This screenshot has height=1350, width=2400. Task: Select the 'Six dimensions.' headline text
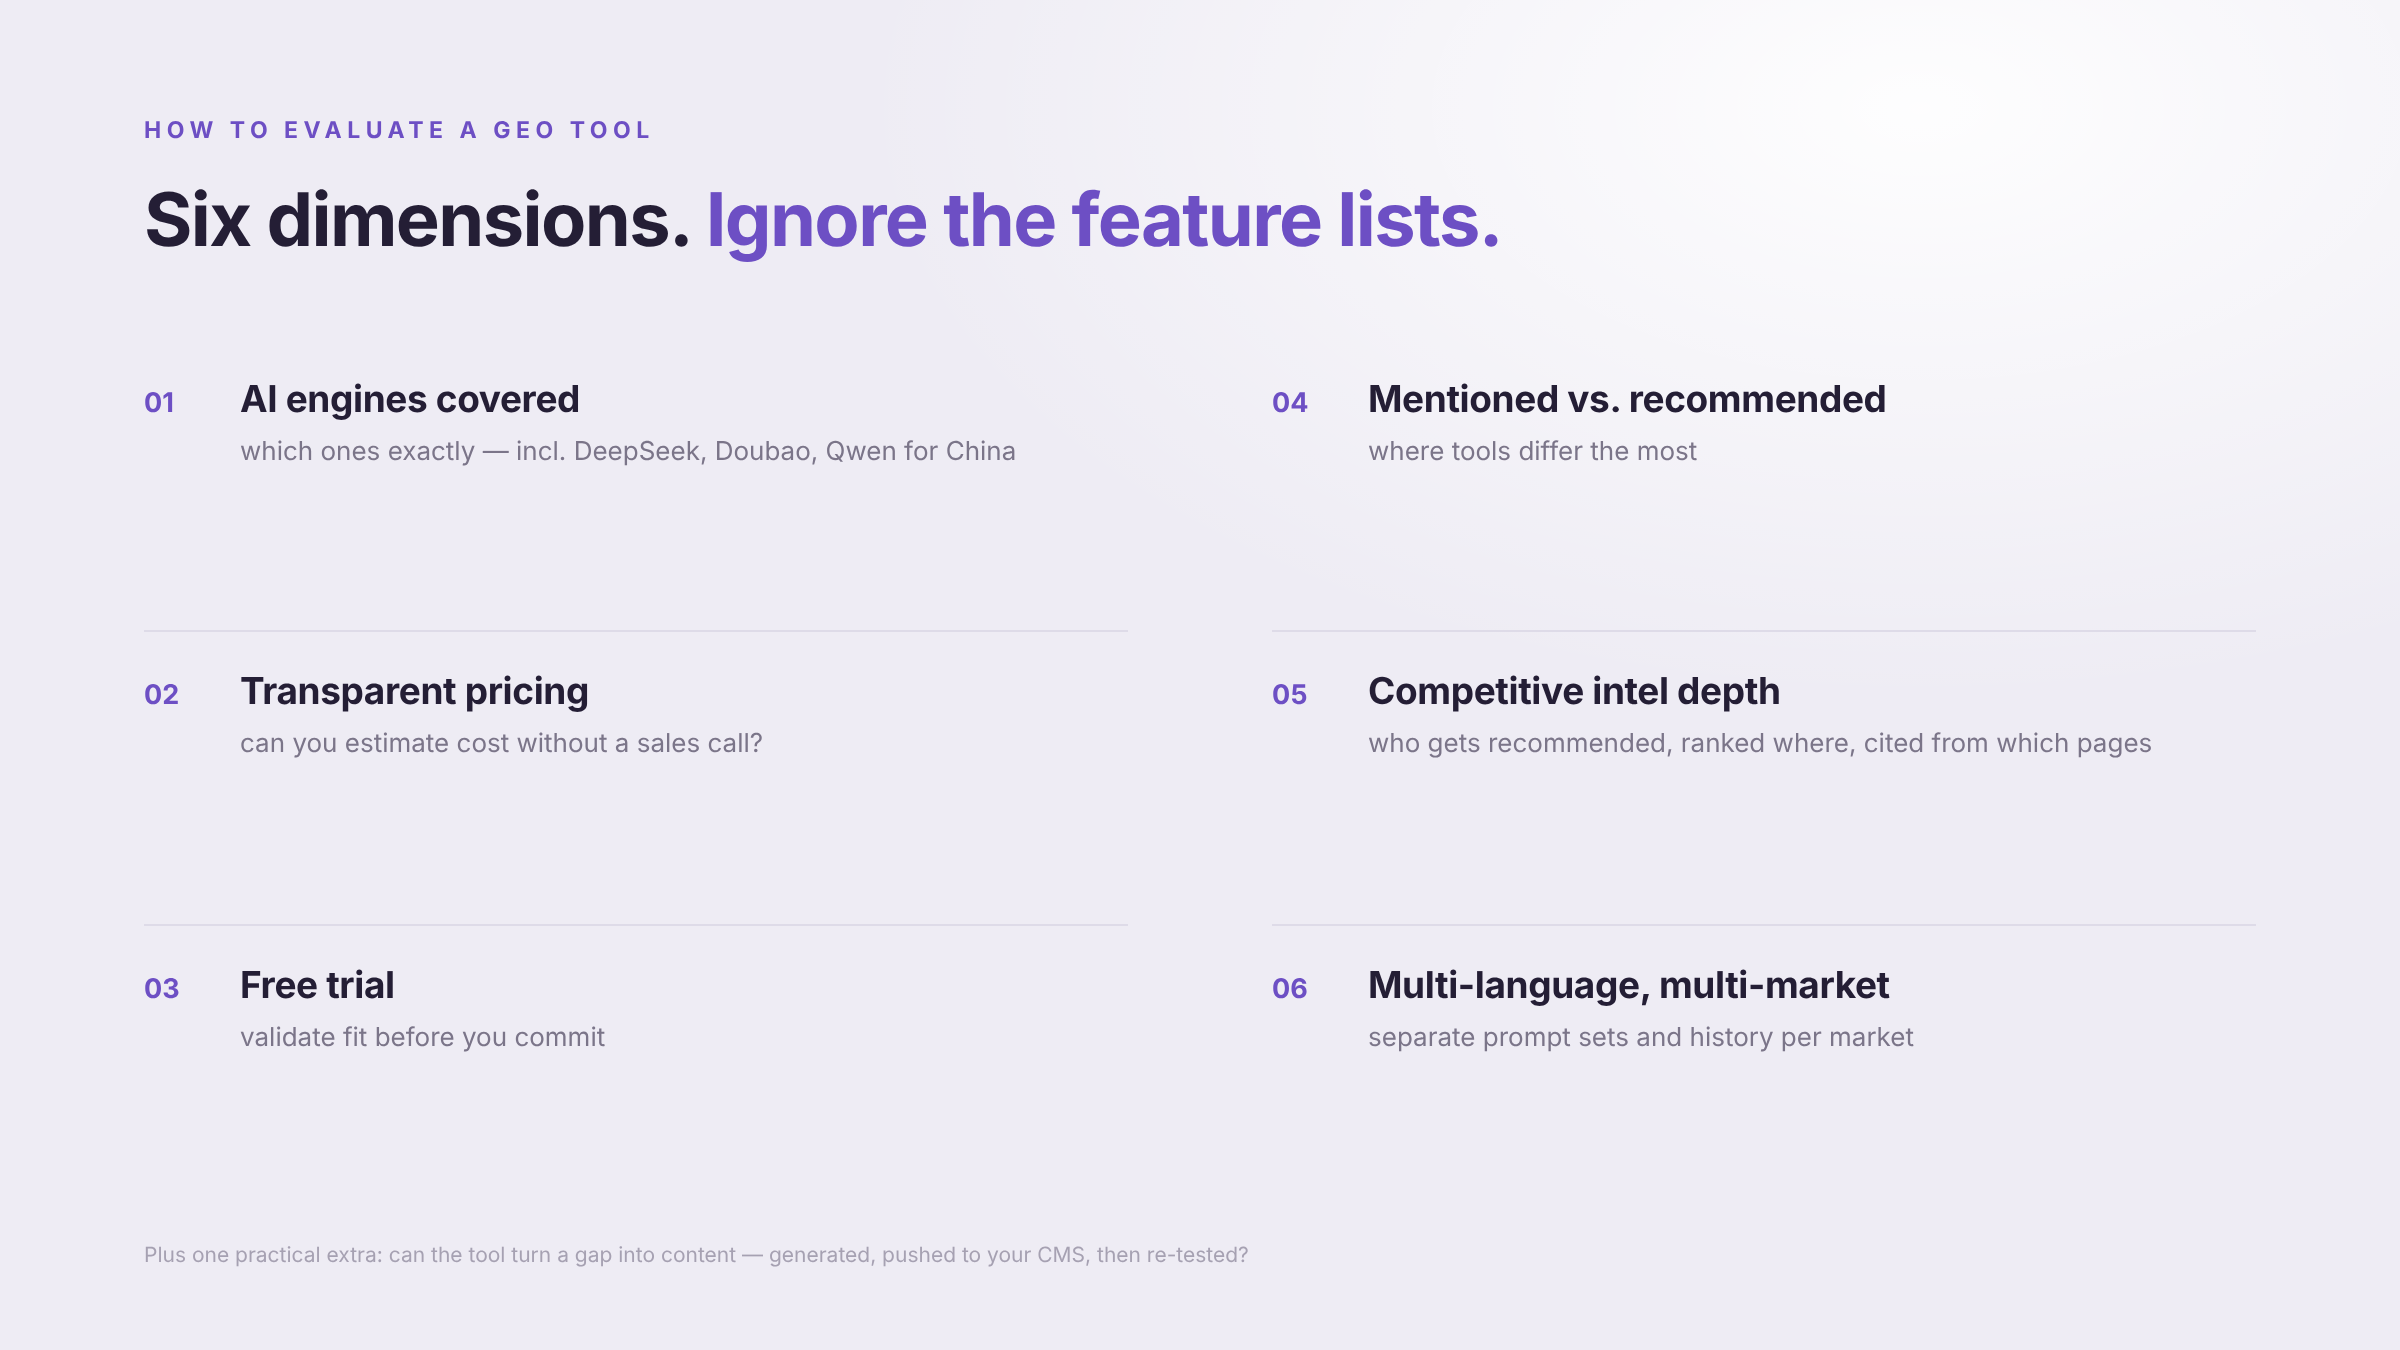[417, 220]
